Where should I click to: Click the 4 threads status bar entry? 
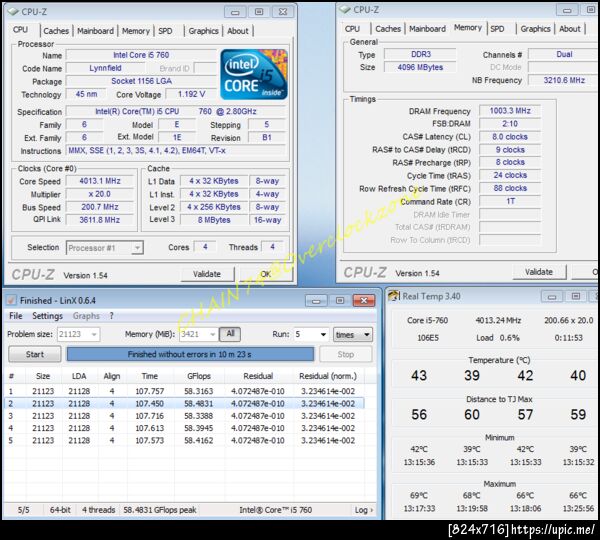click(x=98, y=510)
